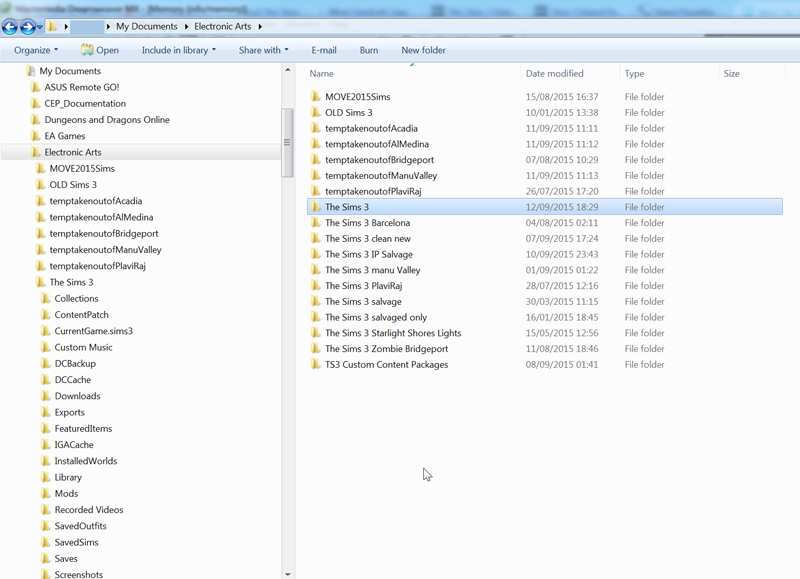This screenshot has height=579, width=800.
Task: Click the Custom Music folder icon in tree
Action: (45, 347)
